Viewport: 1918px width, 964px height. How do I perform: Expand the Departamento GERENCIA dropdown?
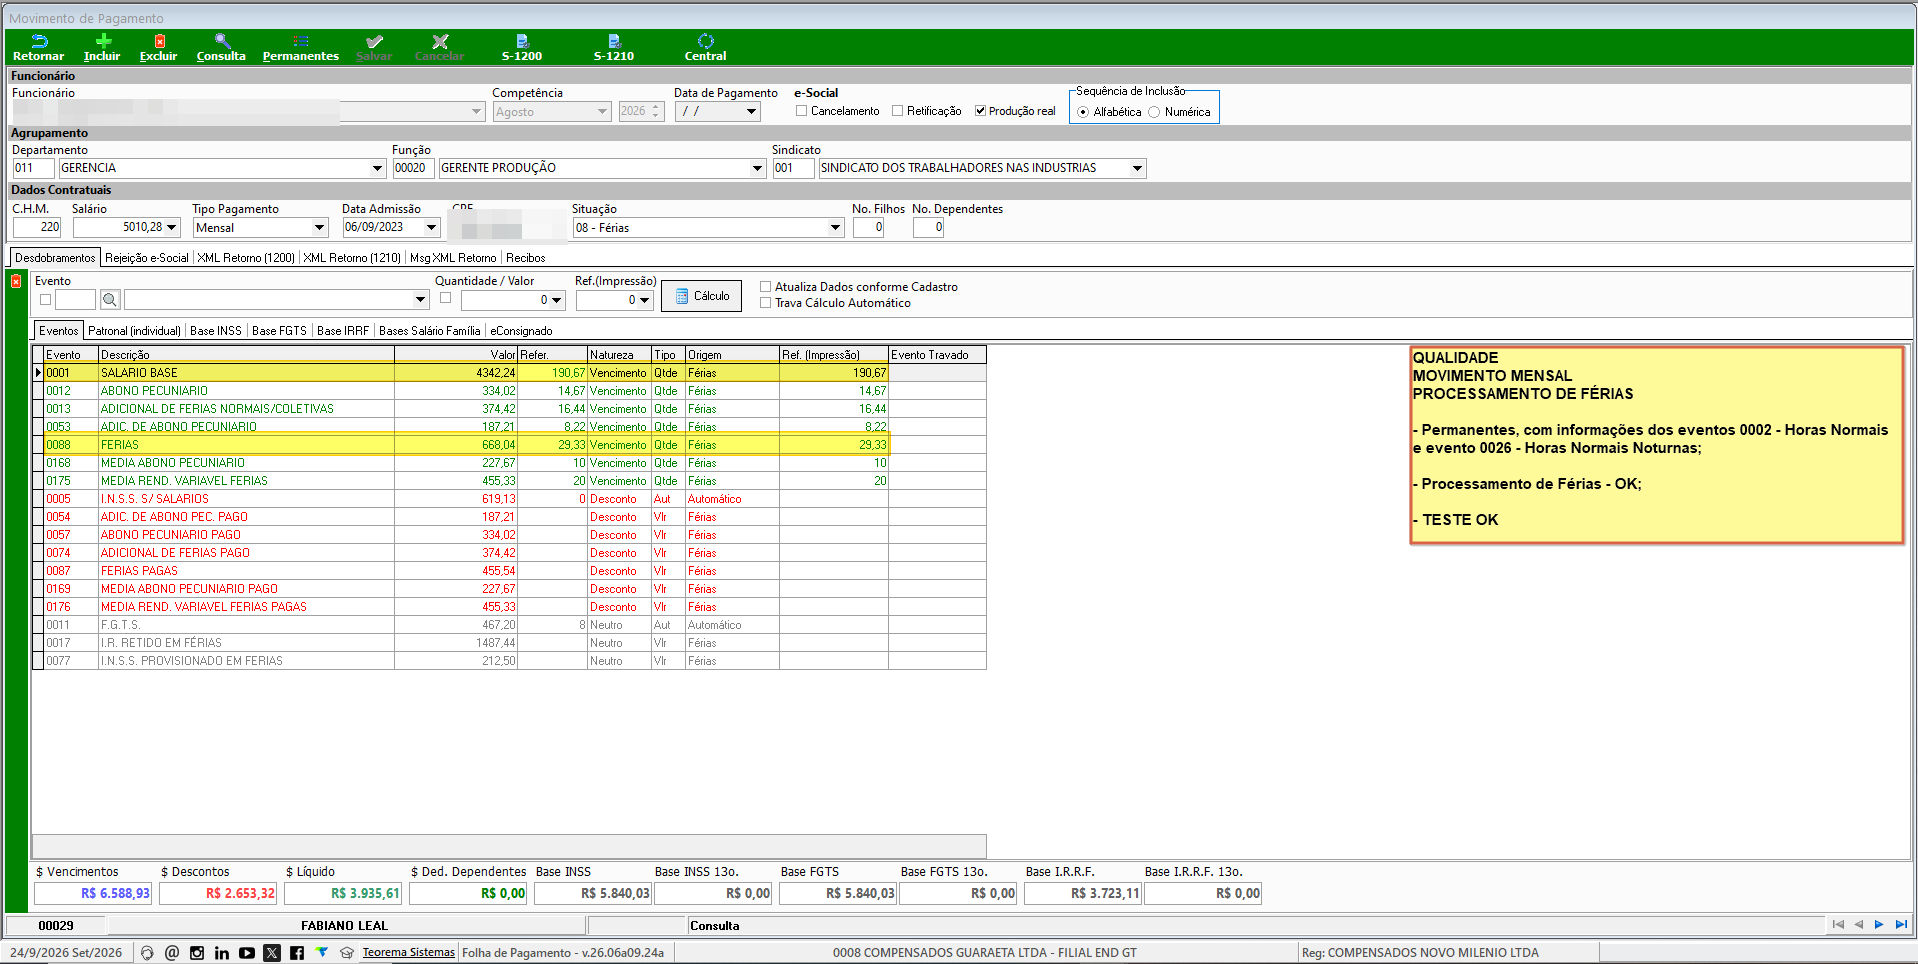[377, 168]
